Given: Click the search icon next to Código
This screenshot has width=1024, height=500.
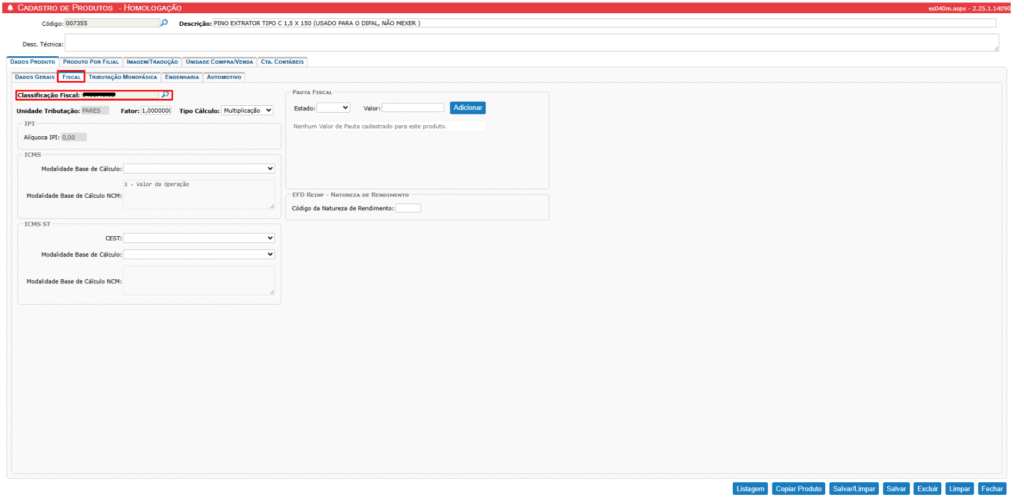Looking at the screenshot, I should pyautogui.click(x=164, y=22).
